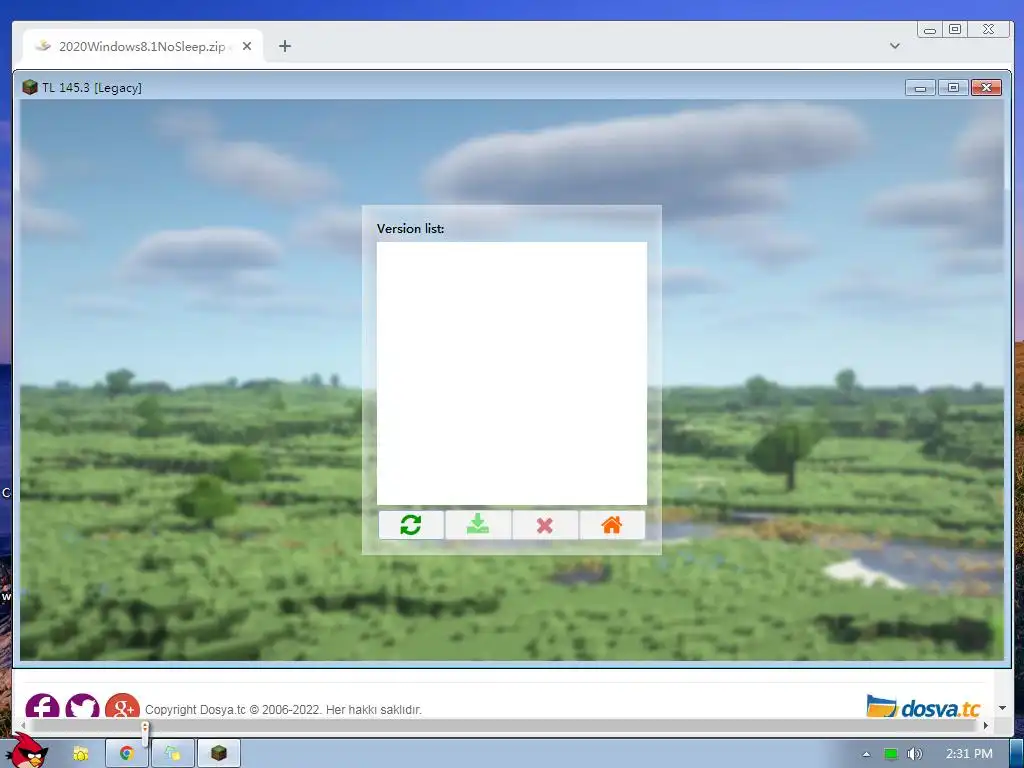Click the dosya.tc logo link

click(x=923, y=707)
